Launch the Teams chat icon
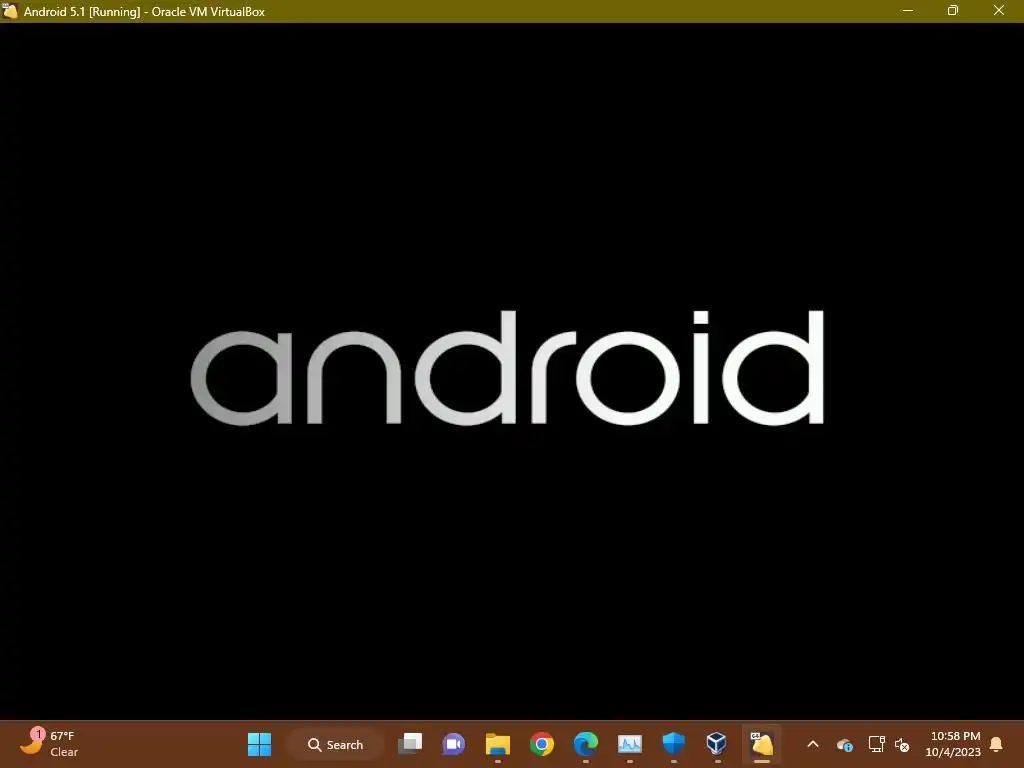The image size is (1024, 768). [454, 744]
